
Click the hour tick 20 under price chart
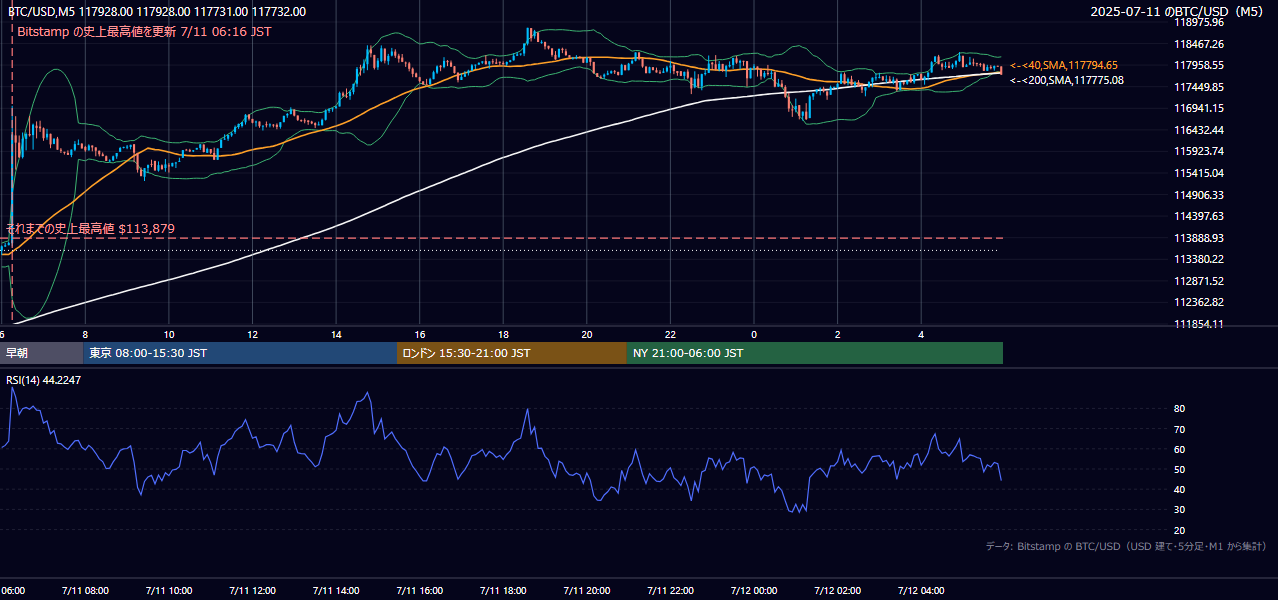tap(586, 334)
